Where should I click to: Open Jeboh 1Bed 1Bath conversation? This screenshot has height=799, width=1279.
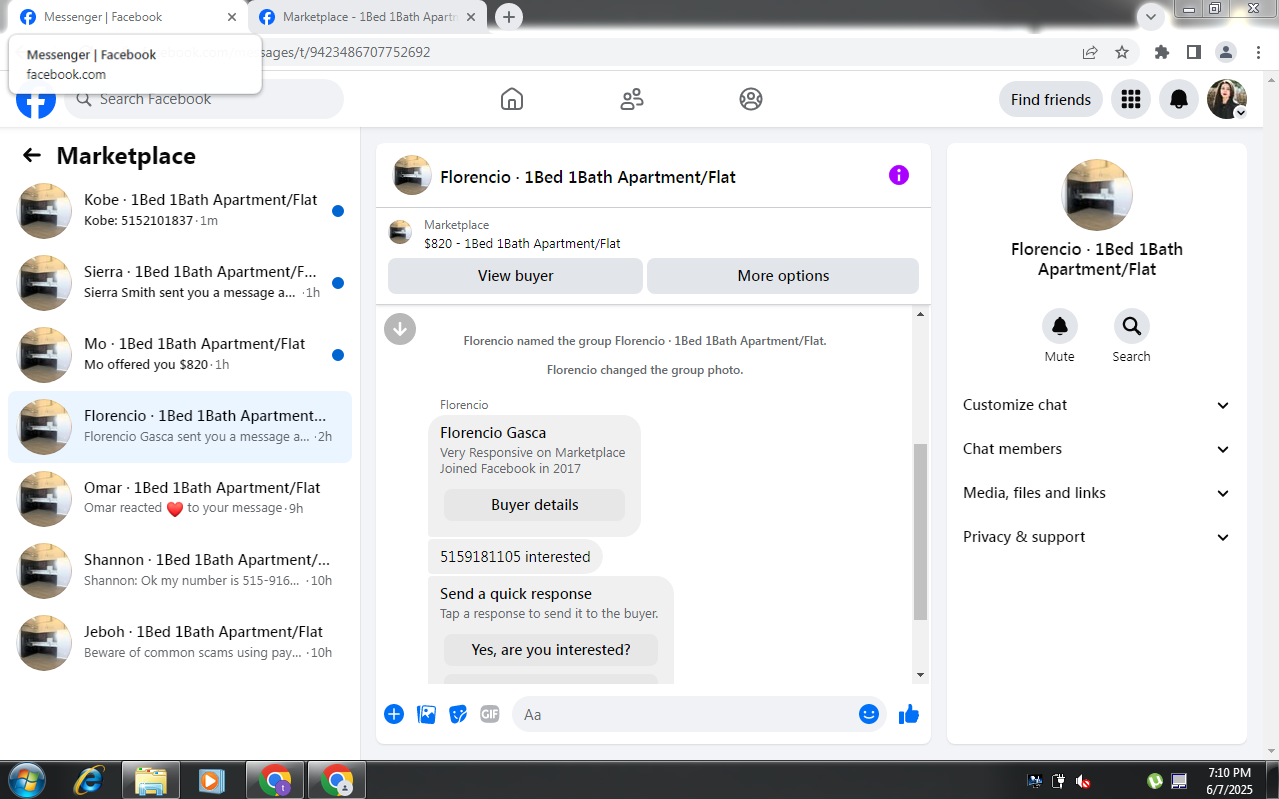coord(180,642)
